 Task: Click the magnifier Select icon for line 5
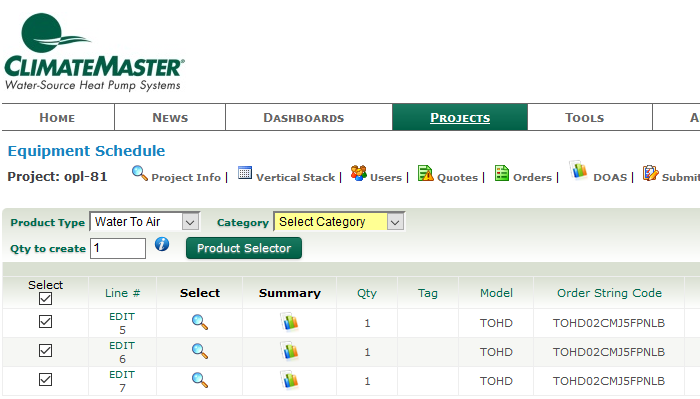(200, 322)
